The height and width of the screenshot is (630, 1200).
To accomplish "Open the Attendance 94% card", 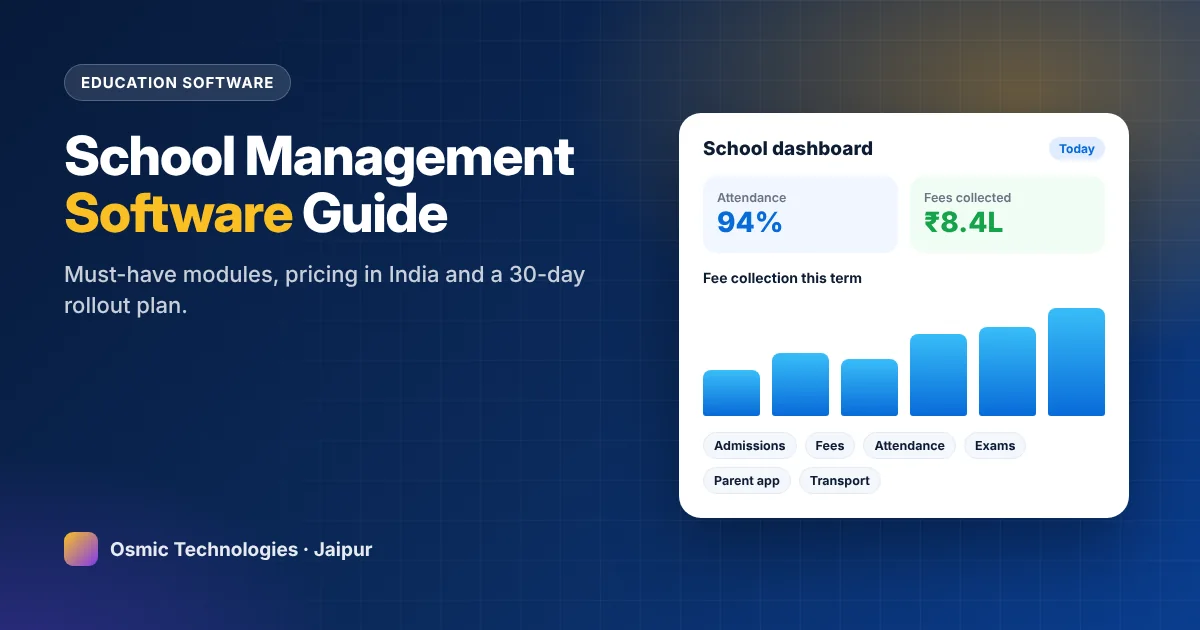I will click(800, 215).
